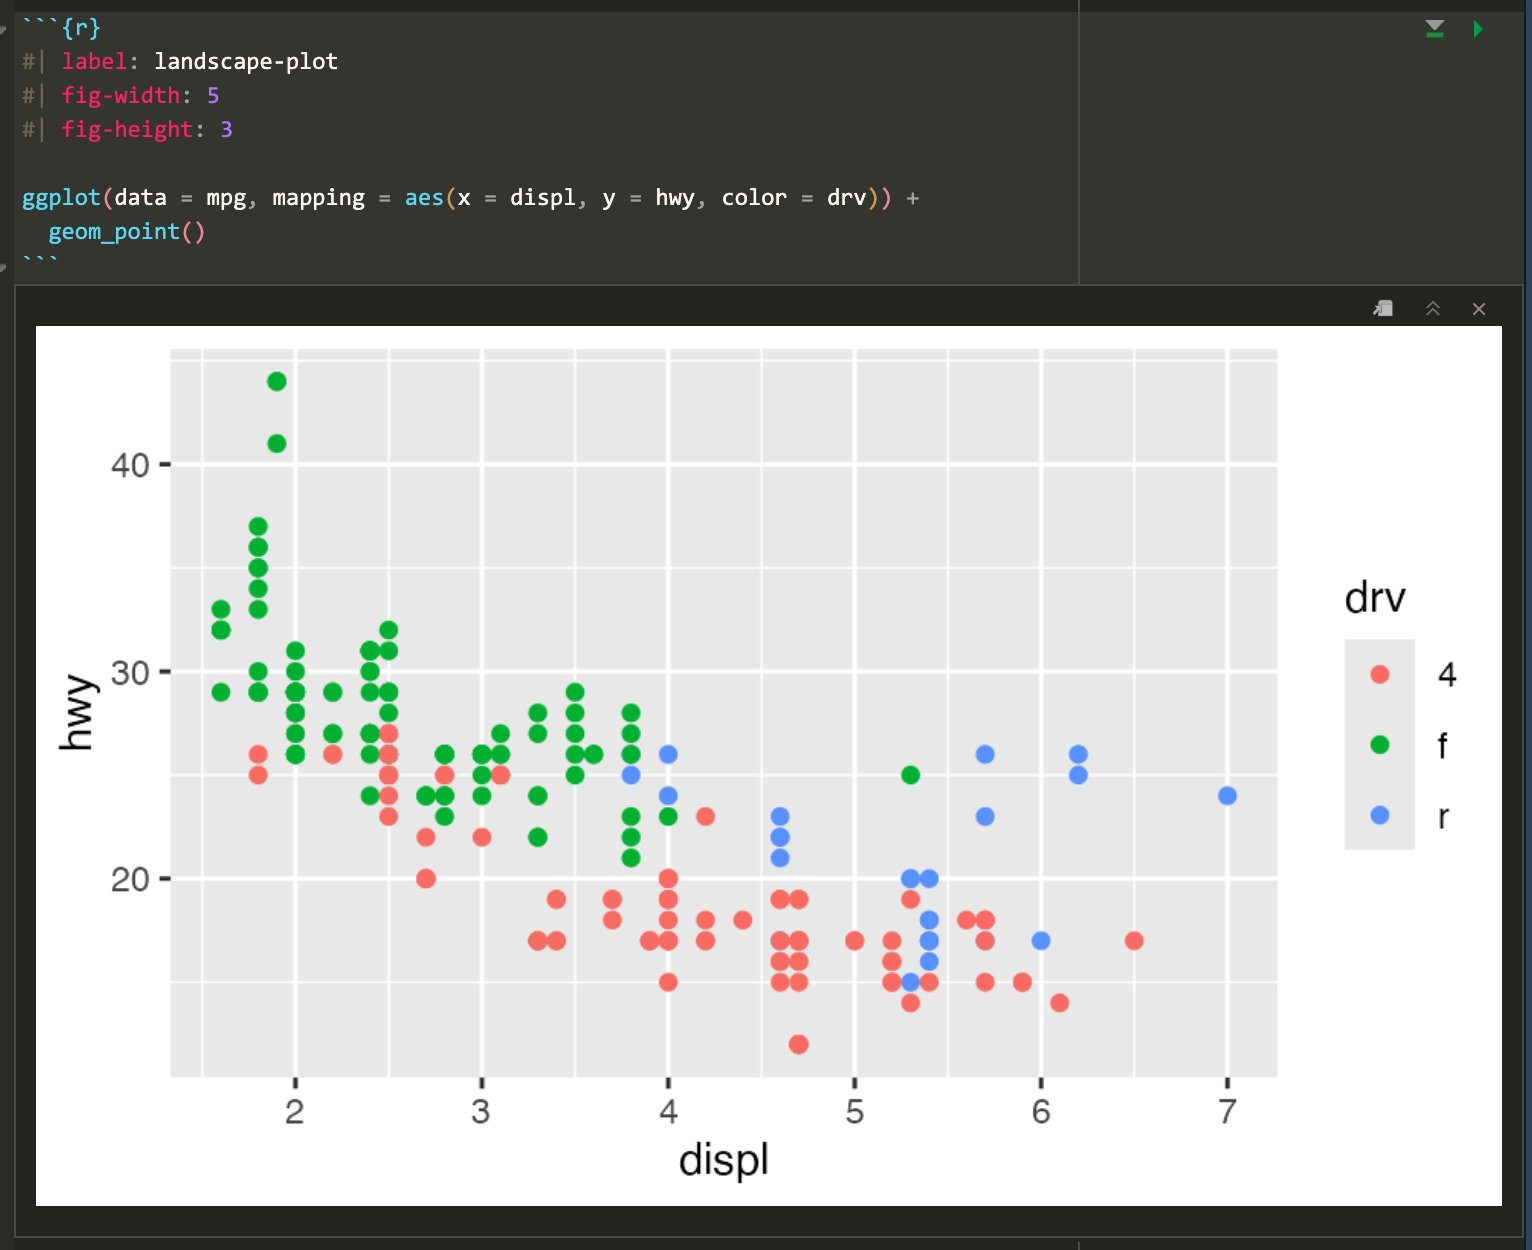Click the highest green point above 40
This screenshot has width=1532, height=1250.
[x=277, y=381]
